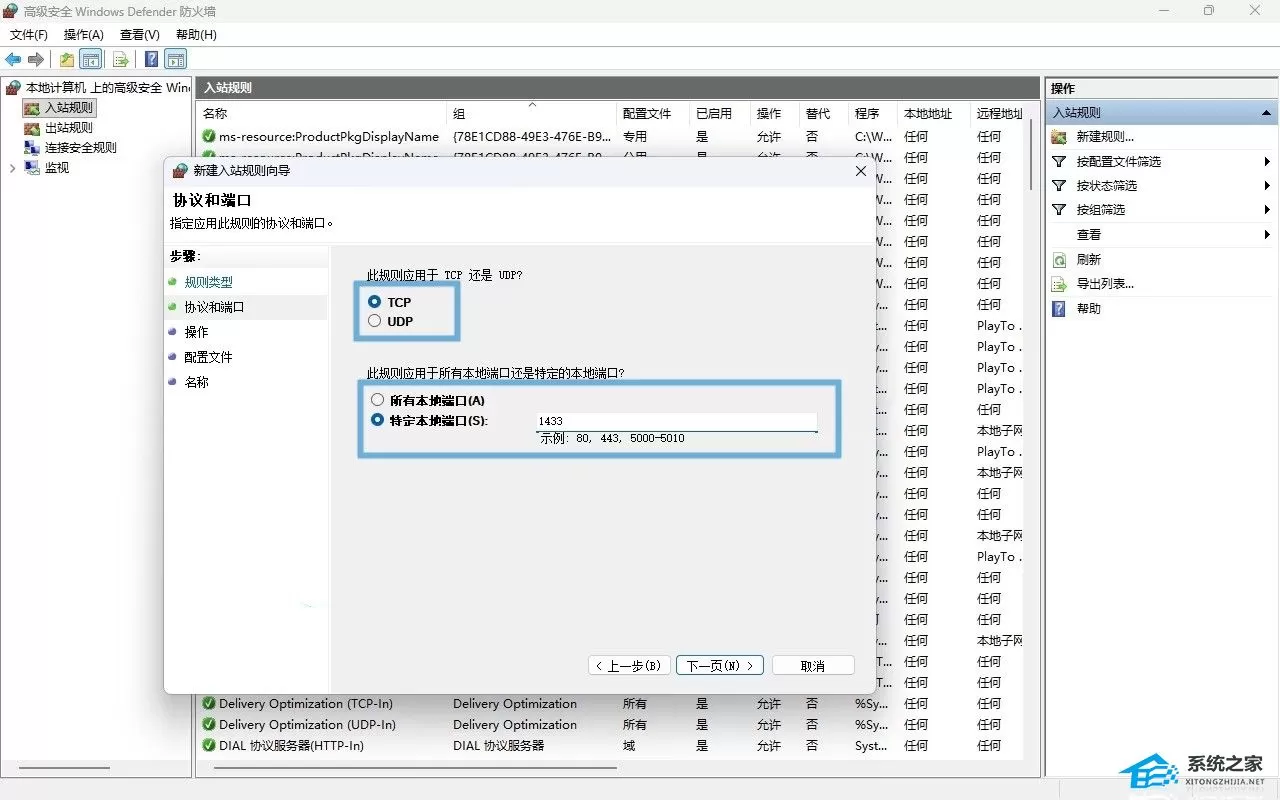The height and width of the screenshot is (800, 1280).
Task: Expand the Monitoring (监视) tree node
Action: (x=12, y=167)
